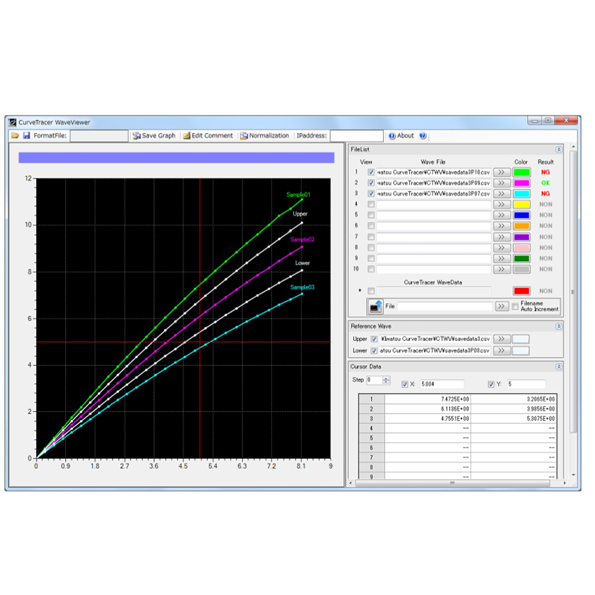Click the FormatFile input field
595x595 pixels.
(x=99, y=136)
